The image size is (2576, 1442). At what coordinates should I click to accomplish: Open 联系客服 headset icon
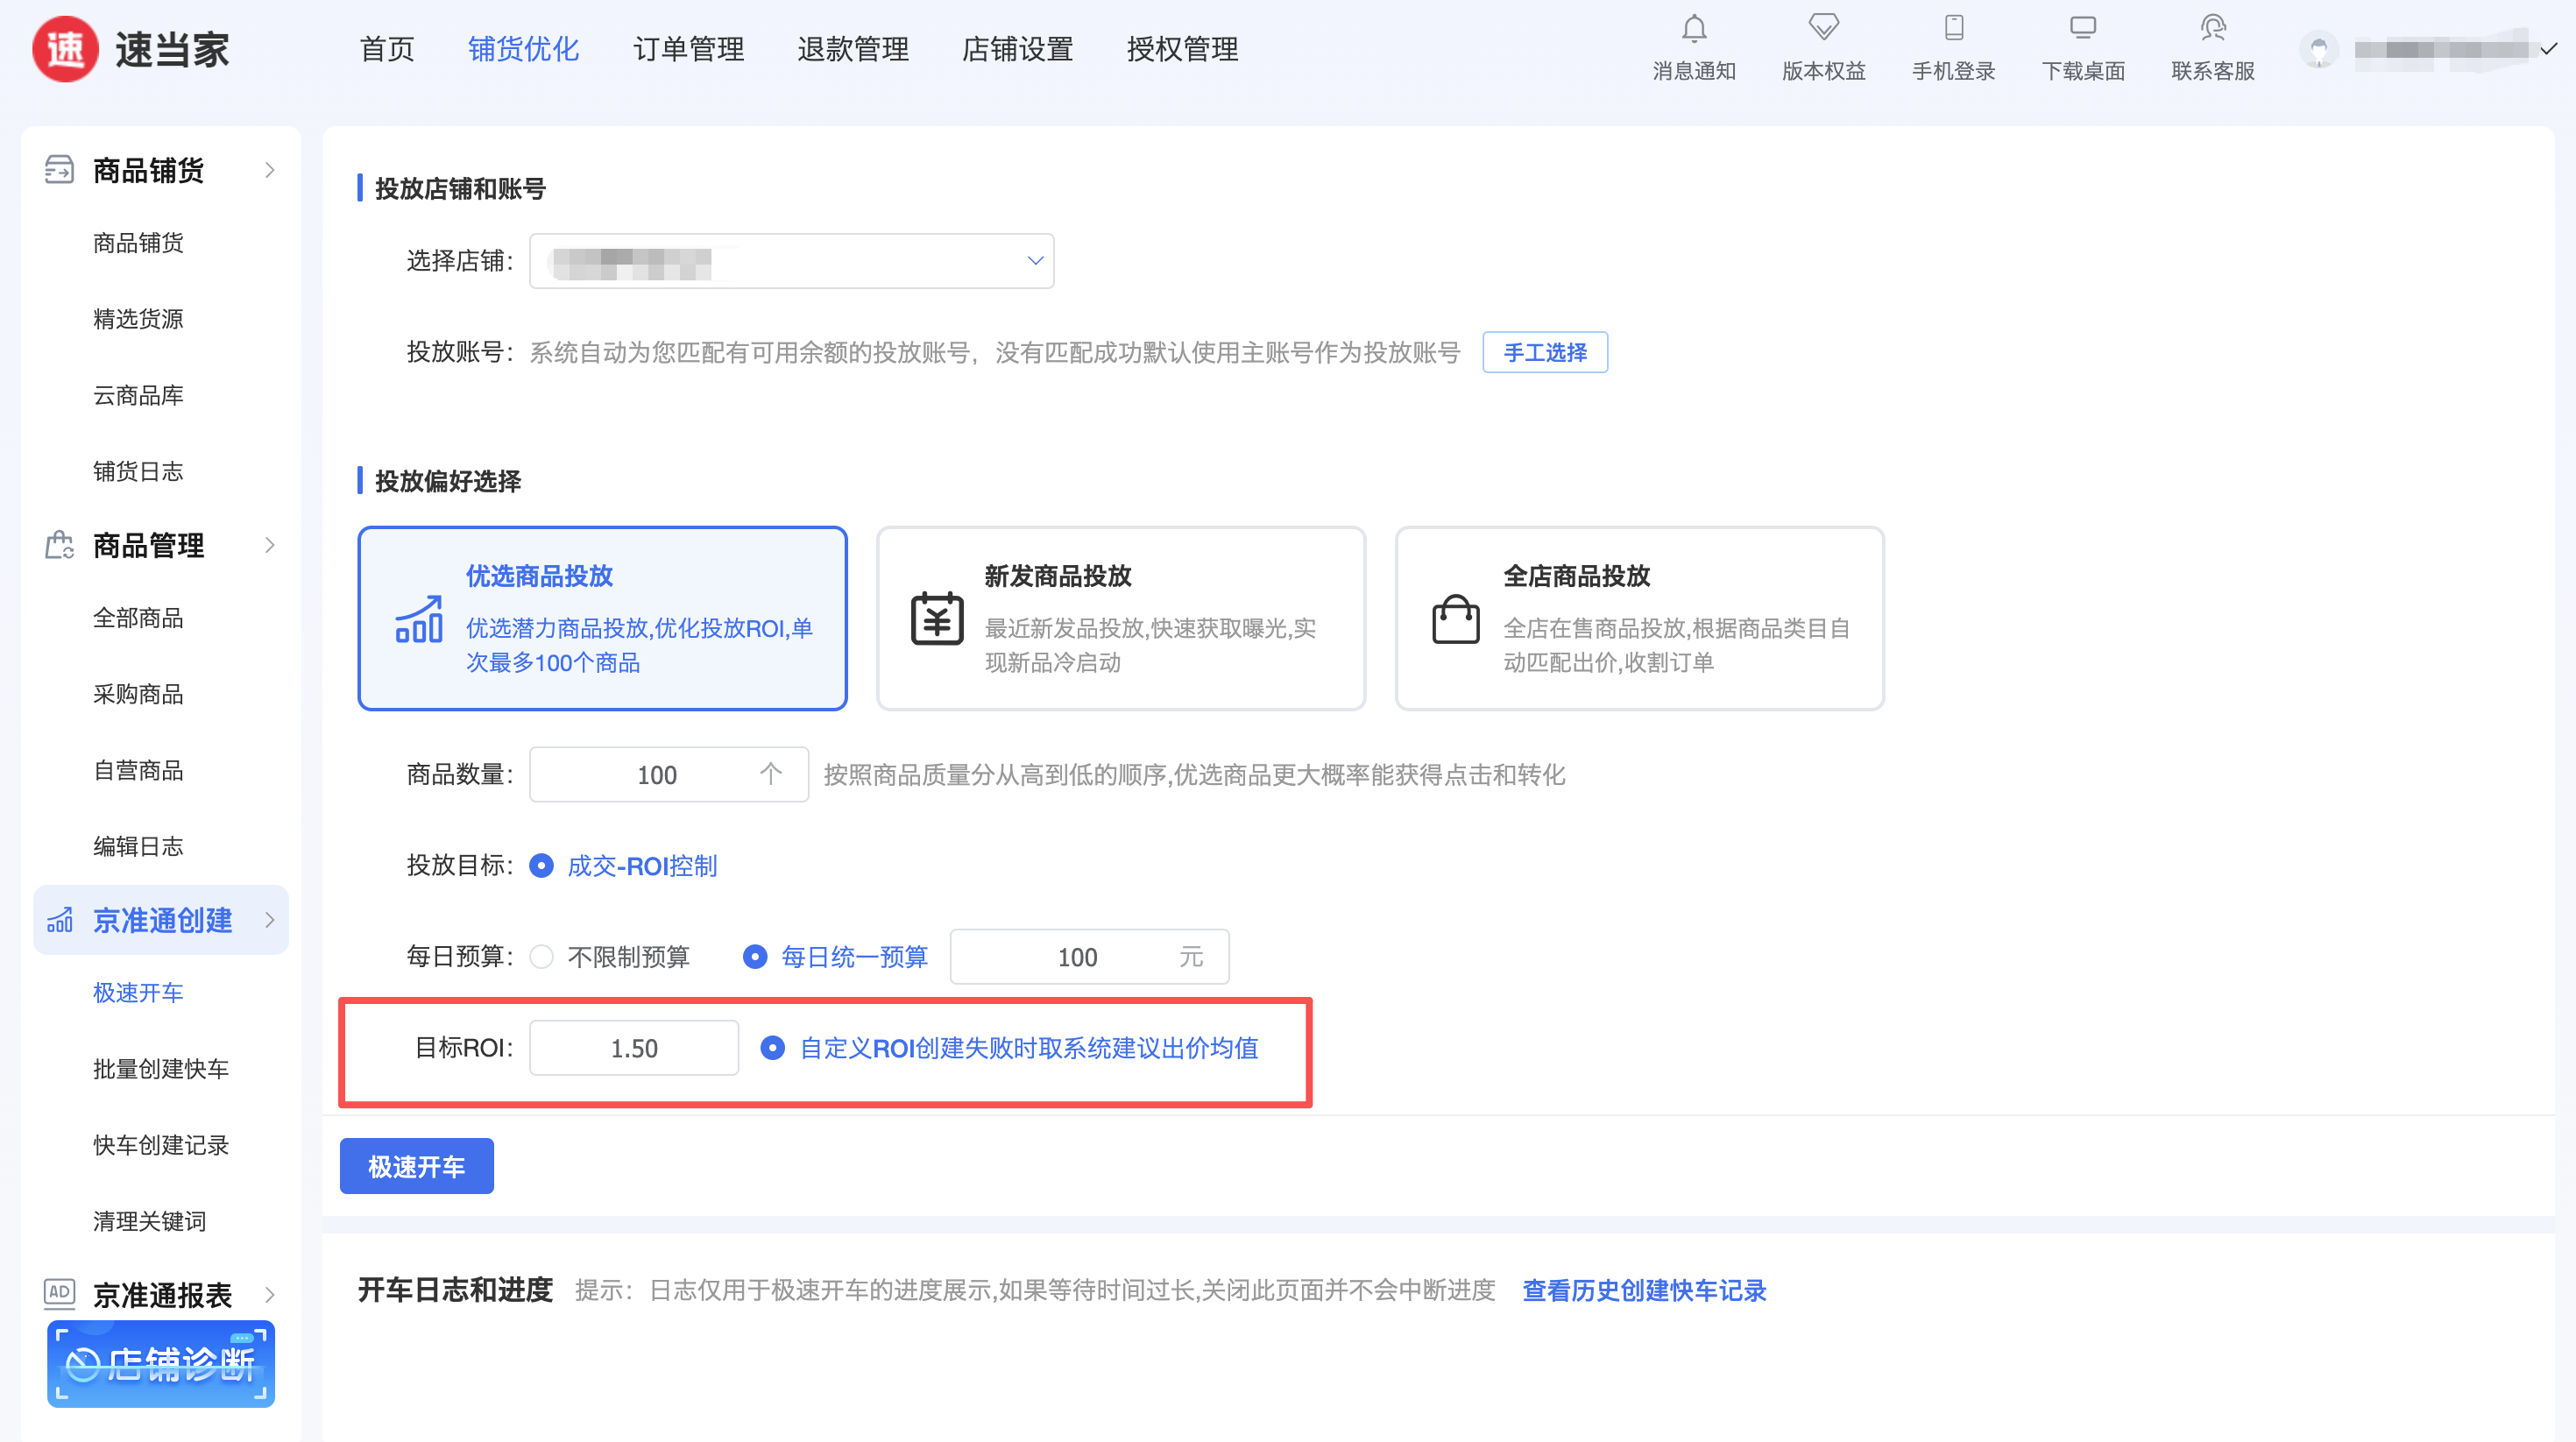[x=2212, y=27]
